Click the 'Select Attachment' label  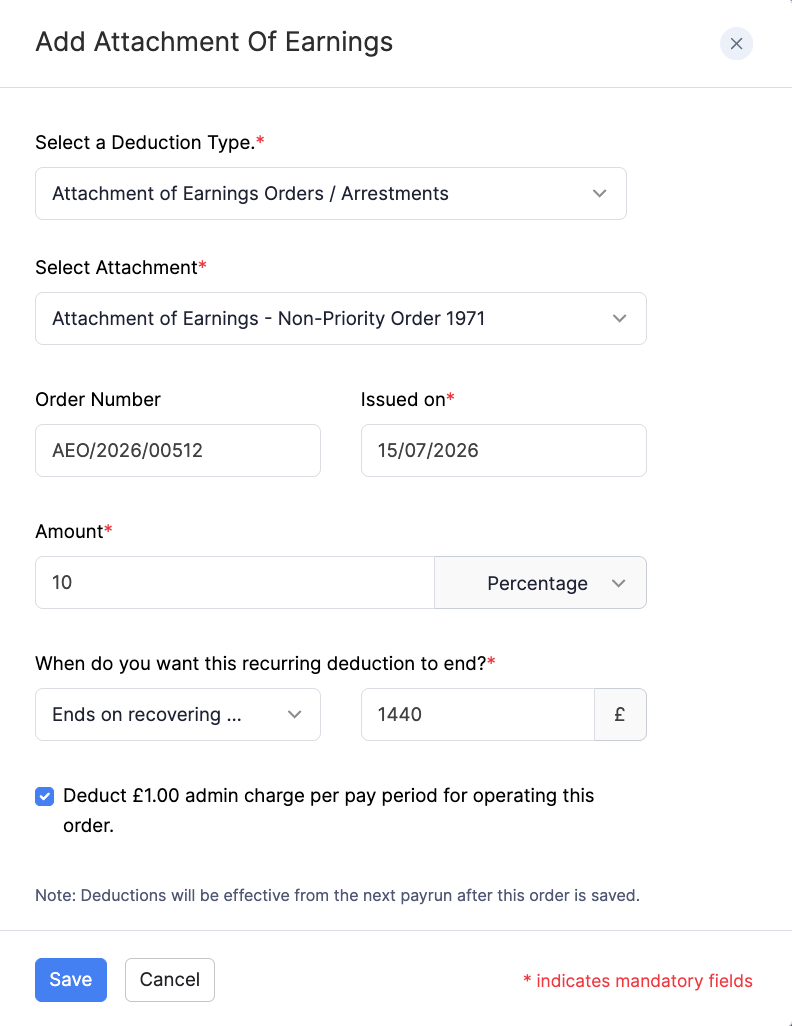121,267
